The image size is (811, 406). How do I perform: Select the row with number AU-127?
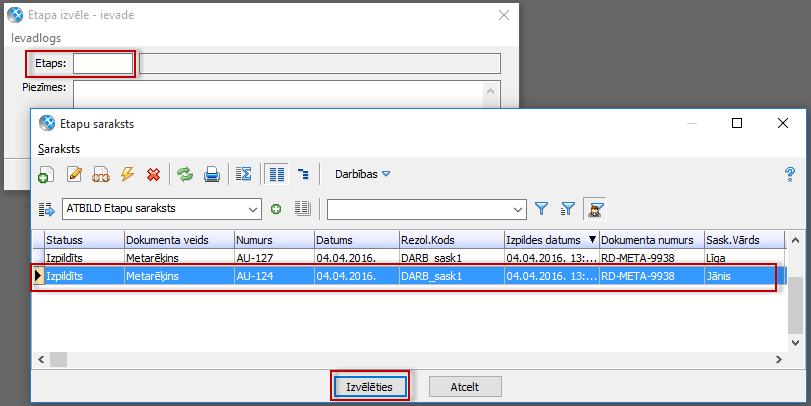[x=409, y=258]
